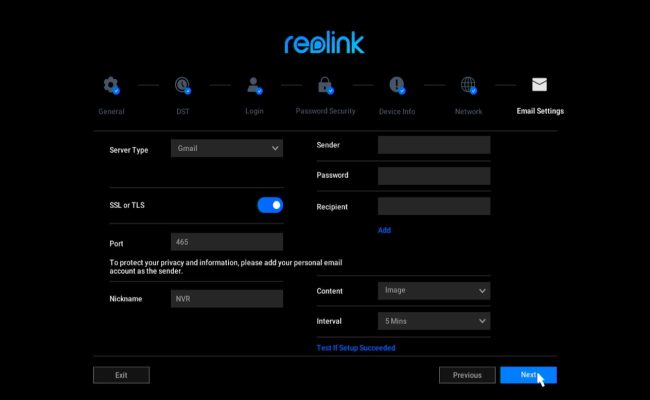Open the Server Type Gmail dropdown

227,149
